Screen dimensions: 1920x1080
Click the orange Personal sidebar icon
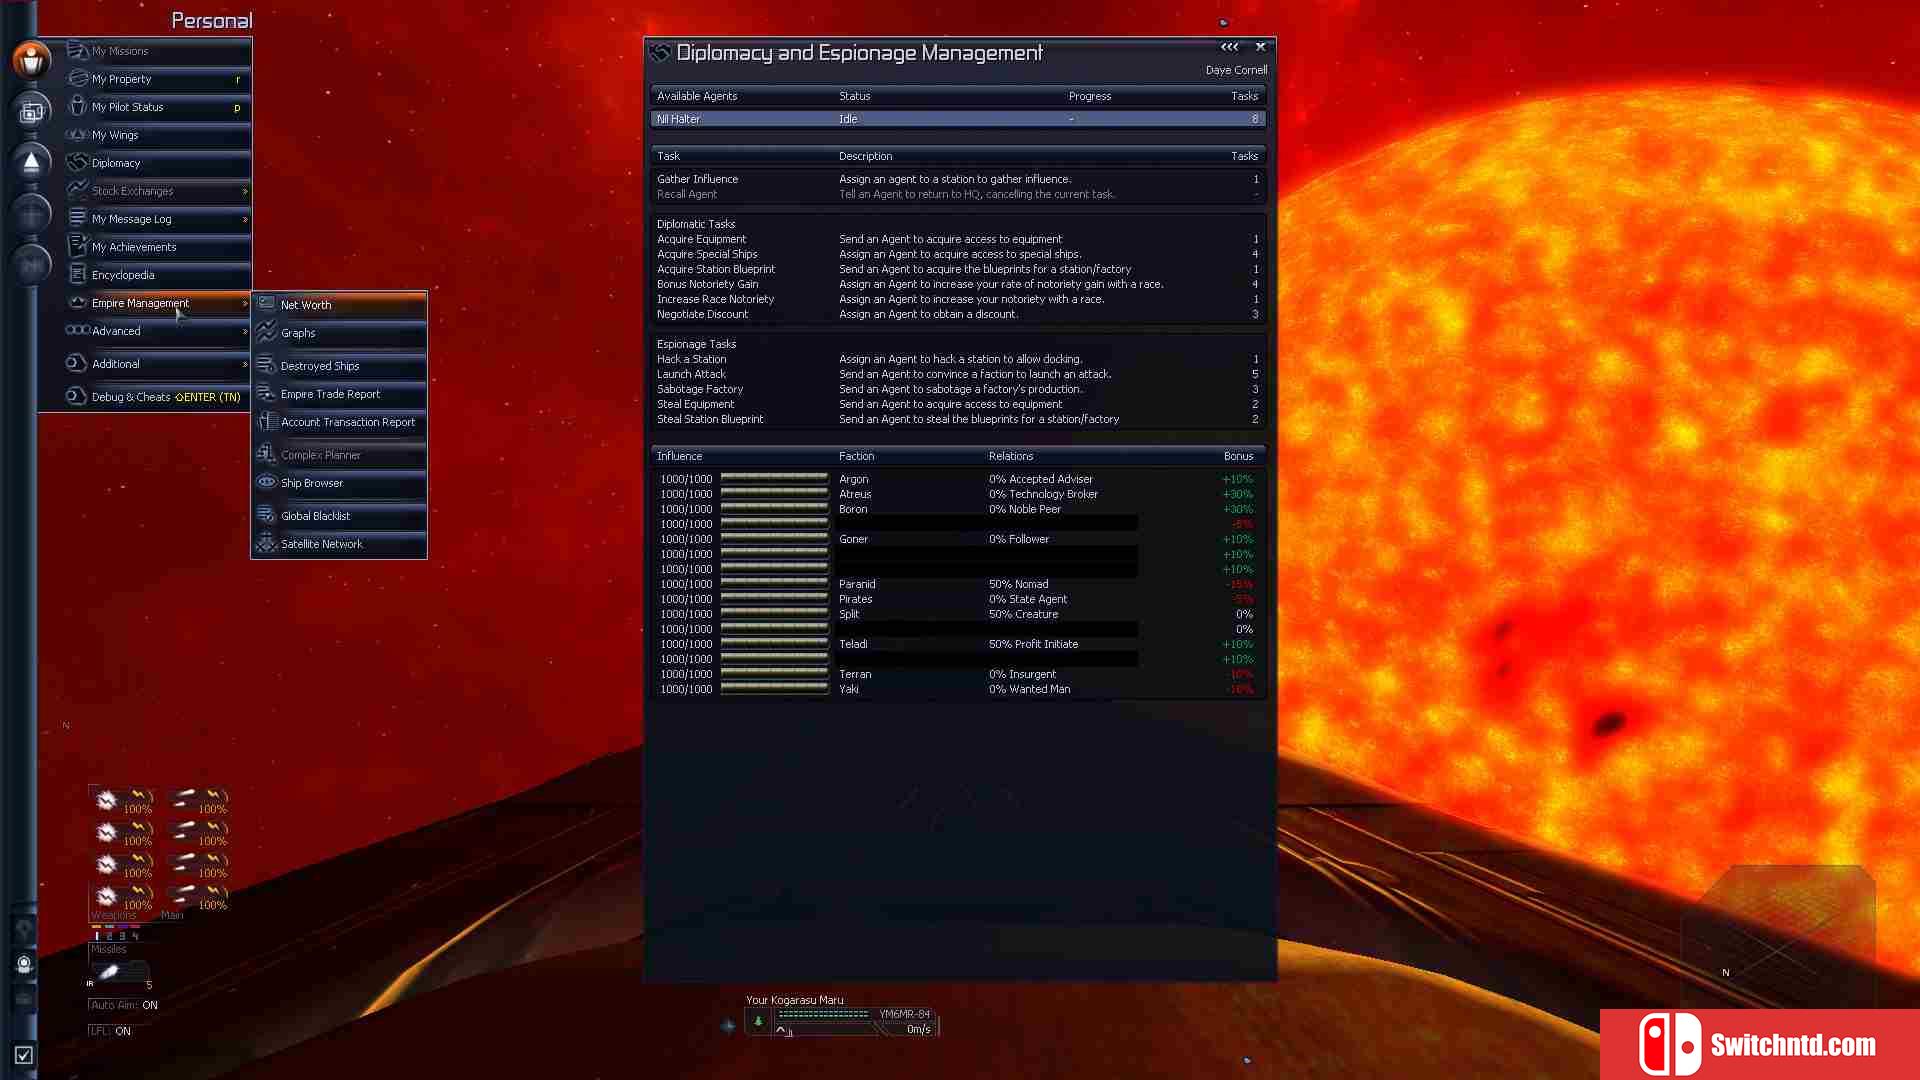click(32, 60)
